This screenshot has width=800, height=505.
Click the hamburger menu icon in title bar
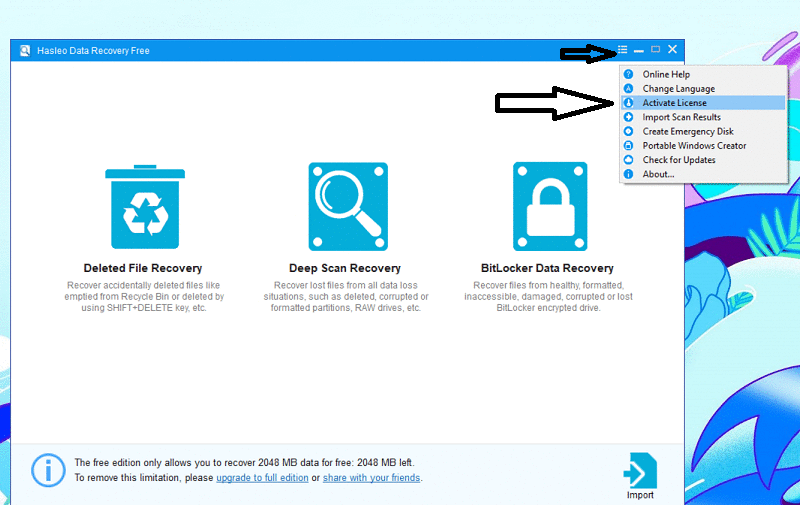pyautogui.click(x=622, y=50)
